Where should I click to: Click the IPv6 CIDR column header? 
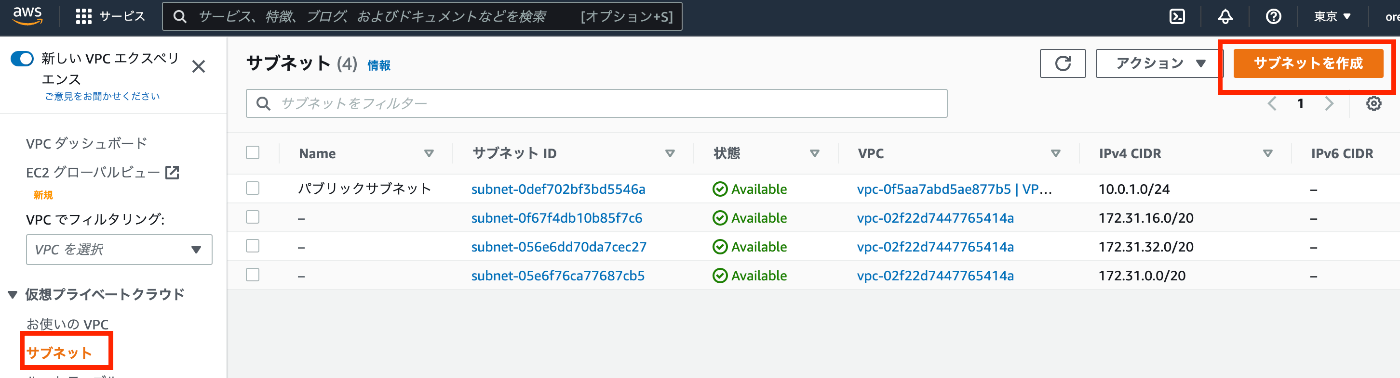(1342, 154)
